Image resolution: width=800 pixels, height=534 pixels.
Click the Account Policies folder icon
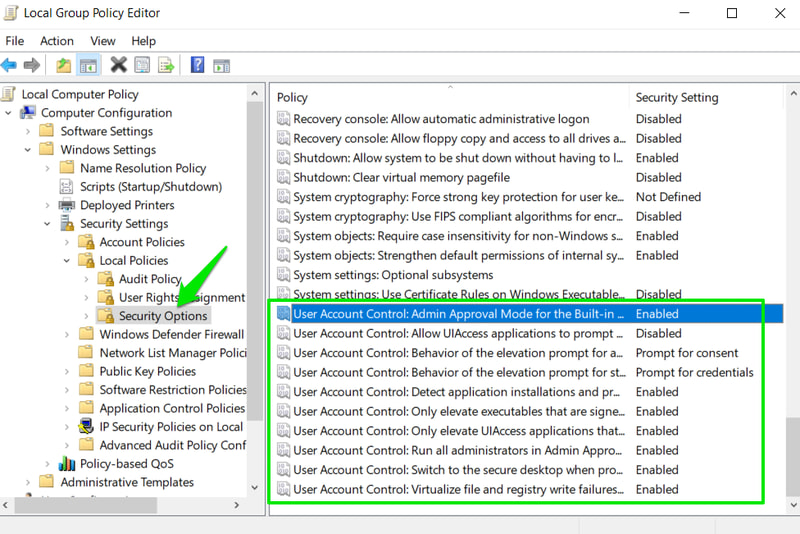(86, 242)
